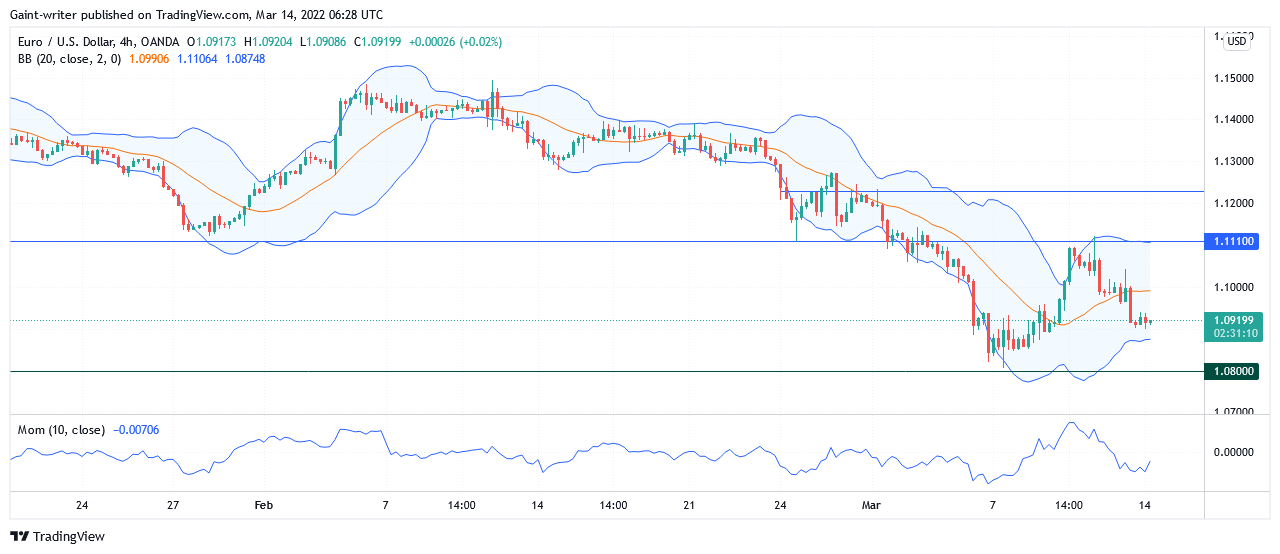The width and height of the screenshot is (1280, 554).
Task: Click the momentum value −0.00706
Action: (135, 430)
